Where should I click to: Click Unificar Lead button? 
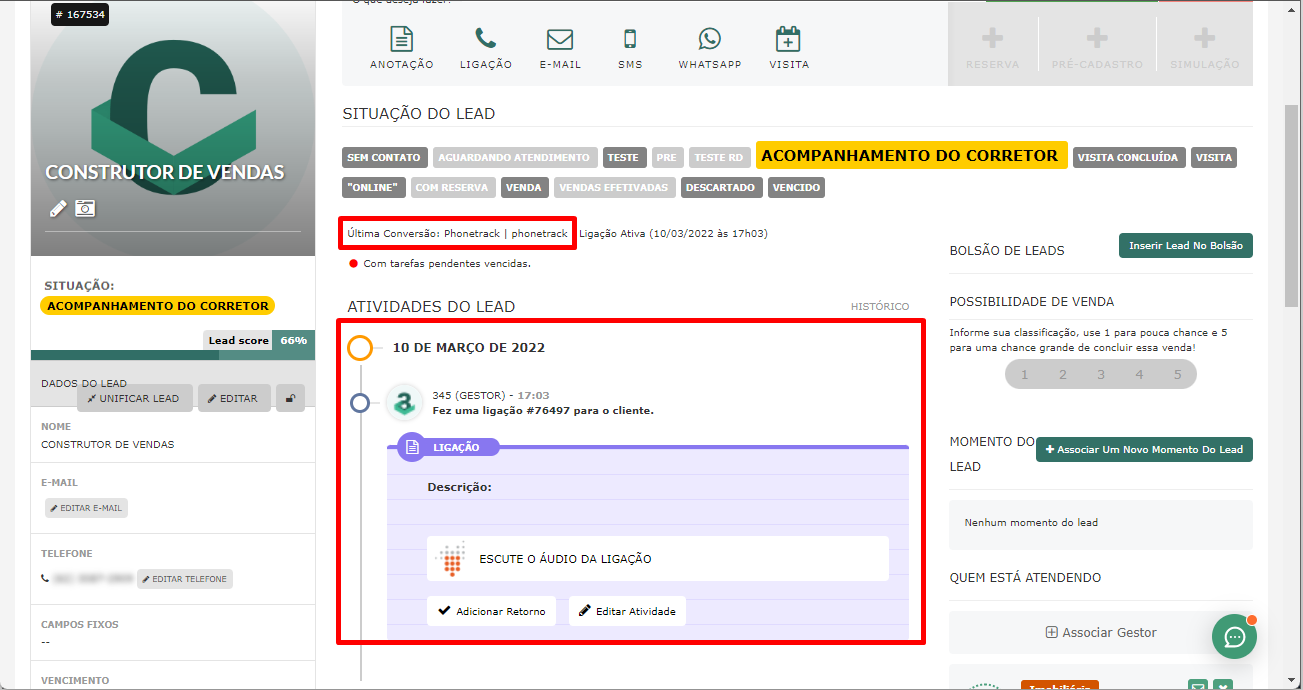coord(134,398)
